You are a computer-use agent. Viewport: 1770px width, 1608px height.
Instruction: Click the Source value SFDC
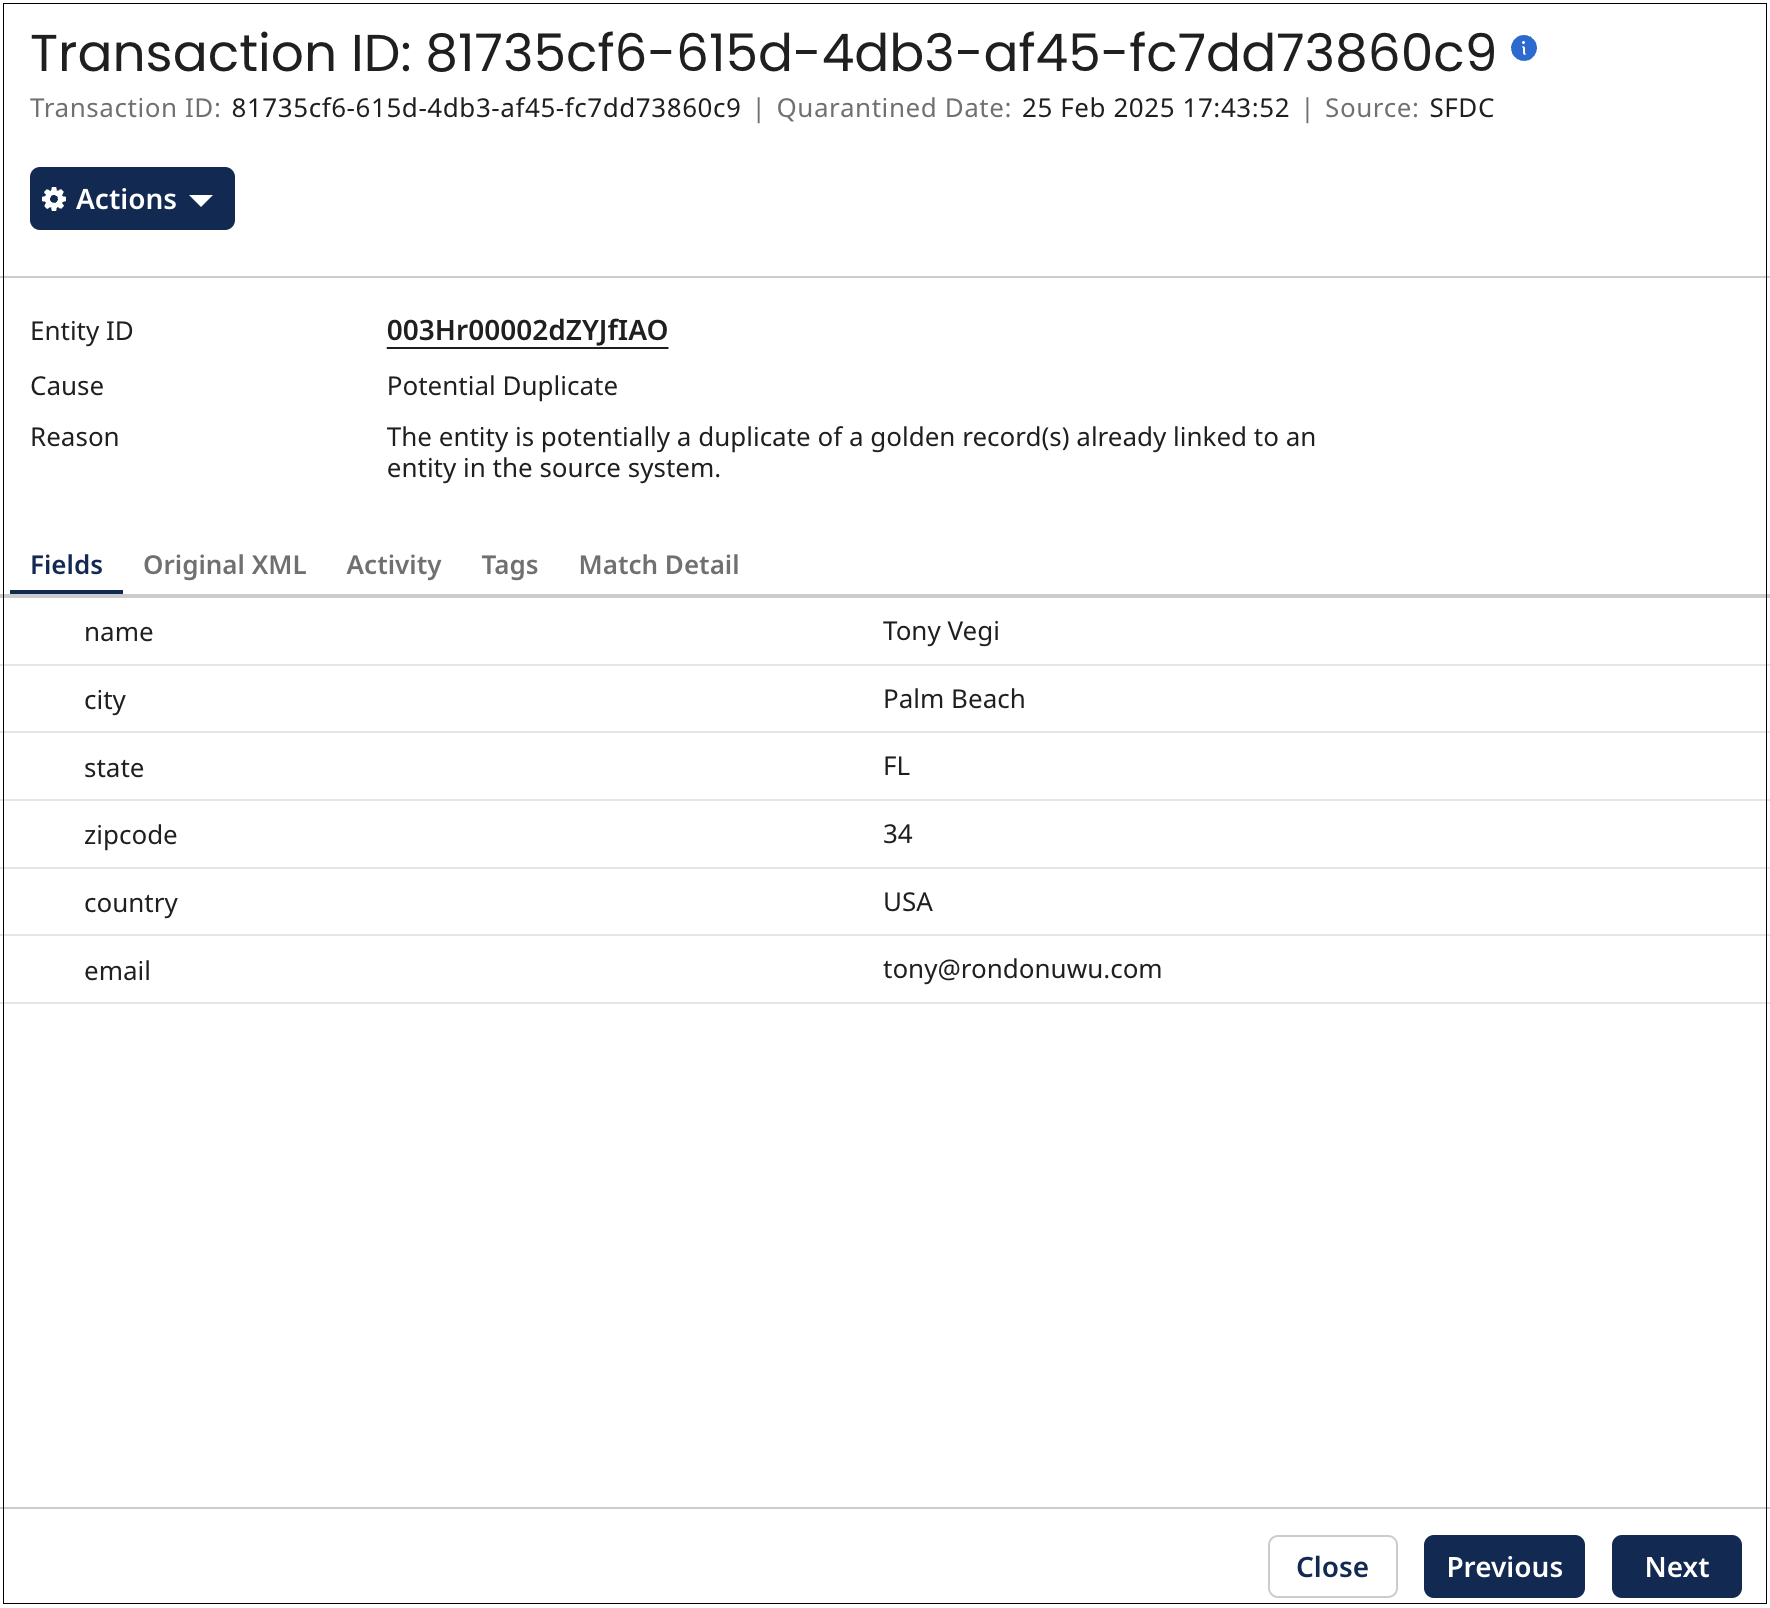point(1461,108)
